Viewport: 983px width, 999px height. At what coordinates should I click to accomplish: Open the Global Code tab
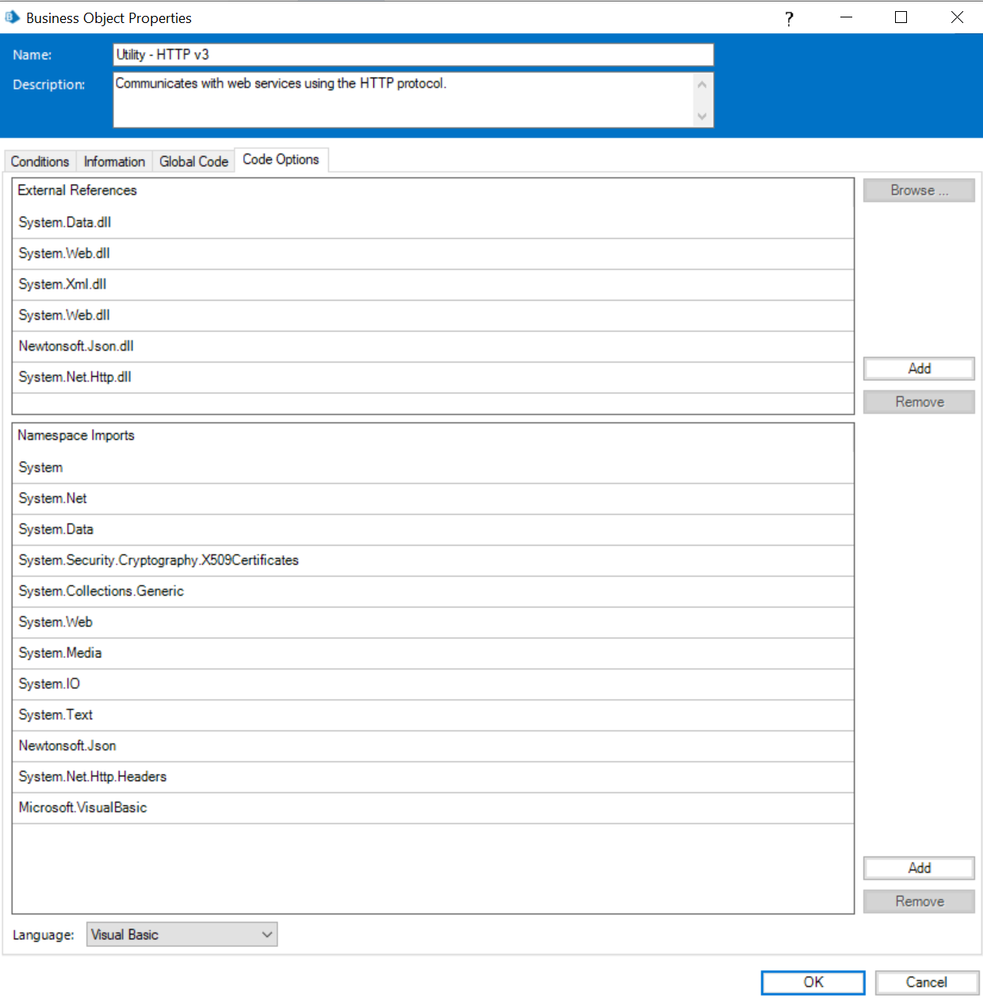pyautogui.click(x=194, y=162)
